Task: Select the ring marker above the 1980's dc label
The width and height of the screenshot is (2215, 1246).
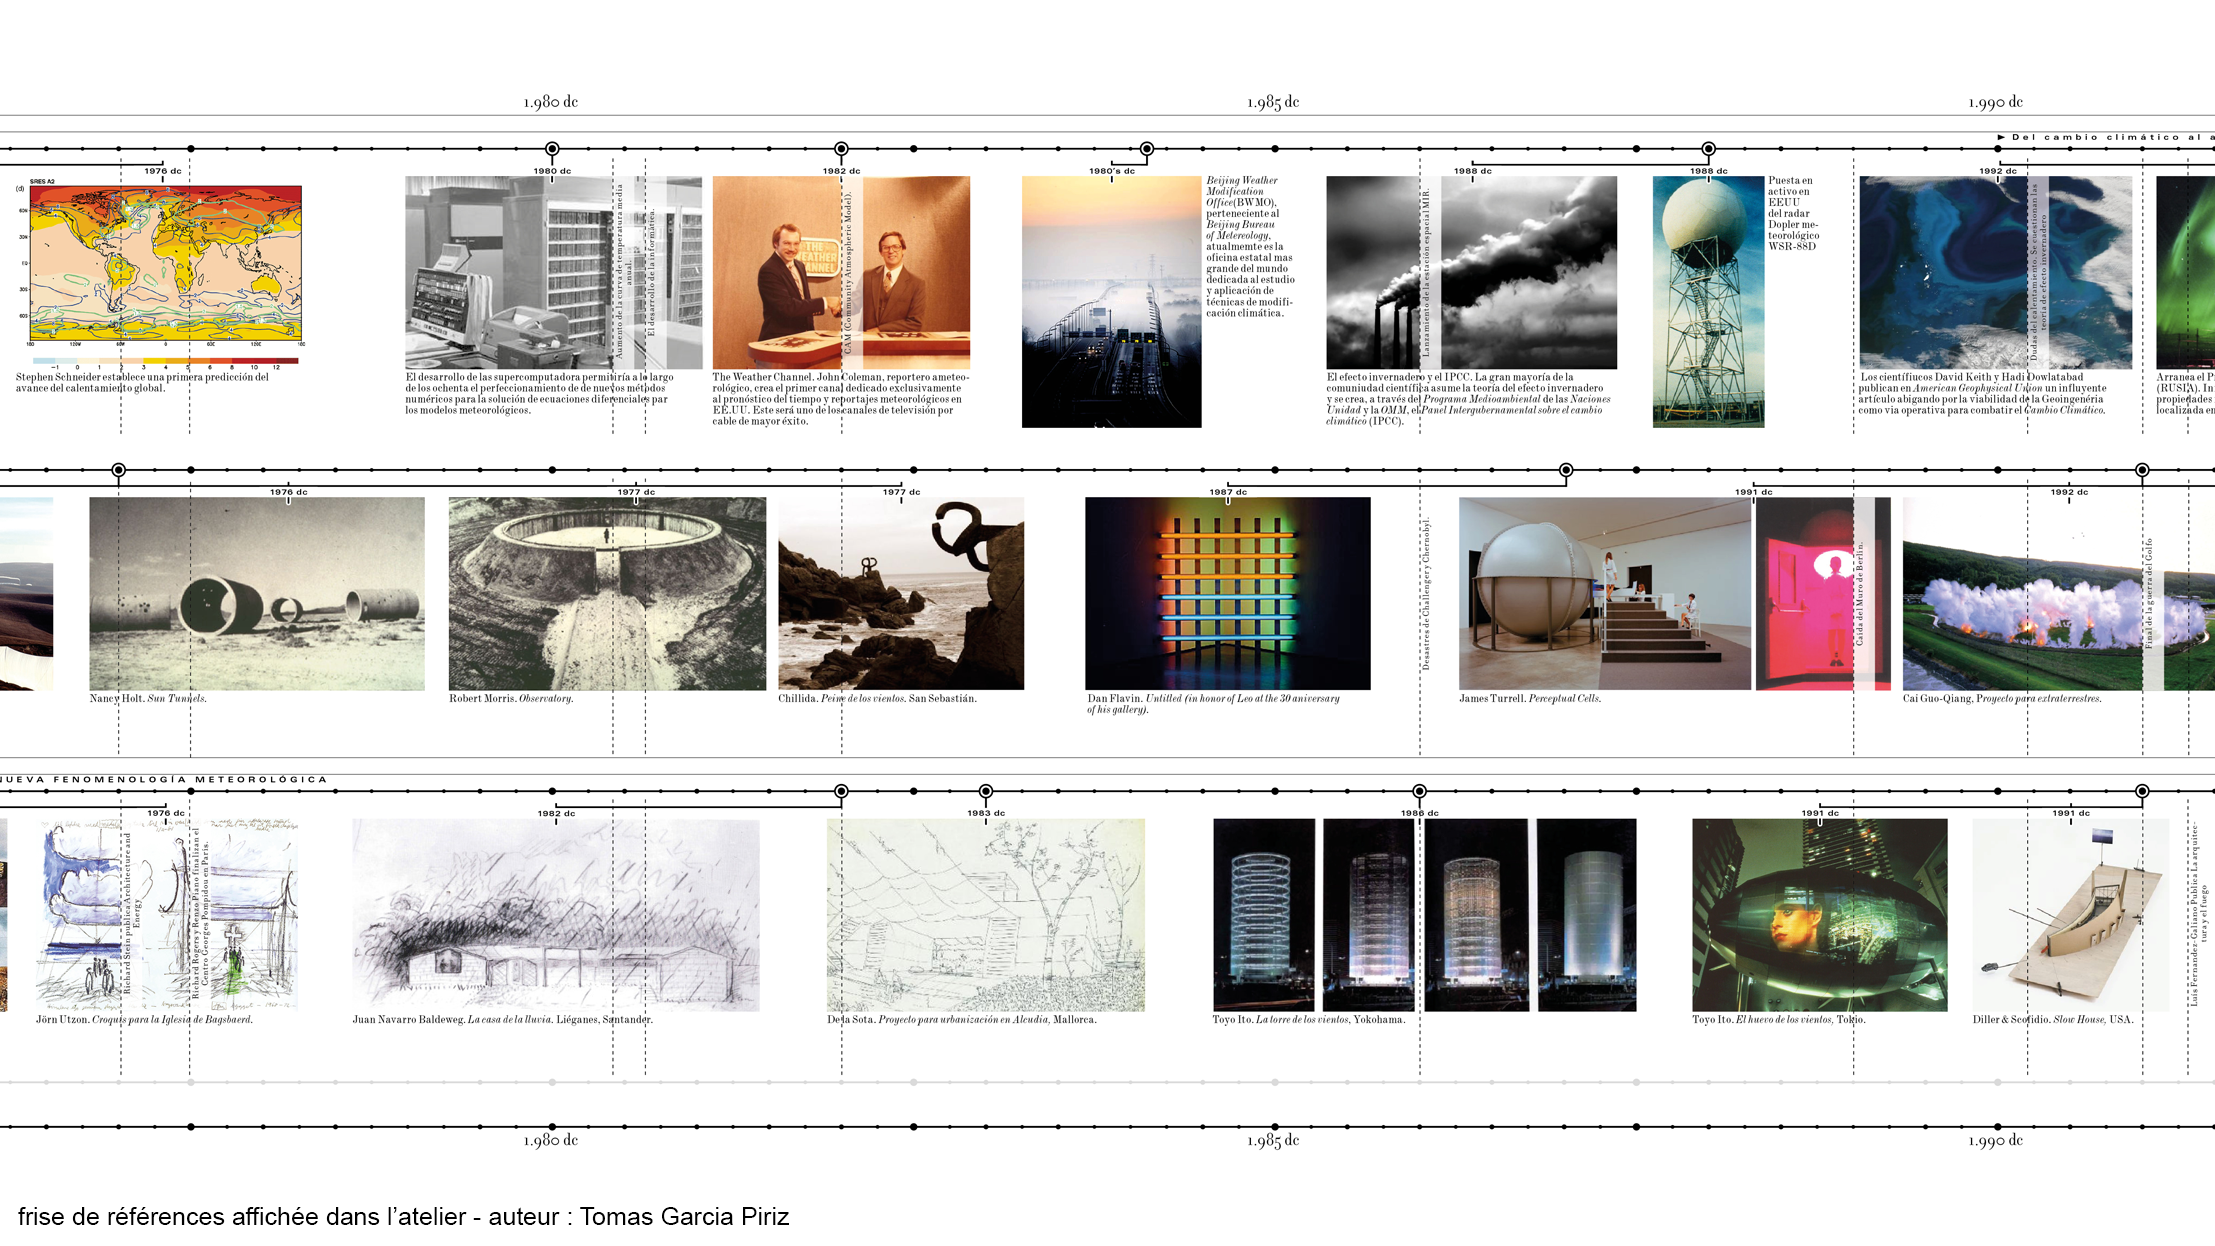Action: 1147,149
